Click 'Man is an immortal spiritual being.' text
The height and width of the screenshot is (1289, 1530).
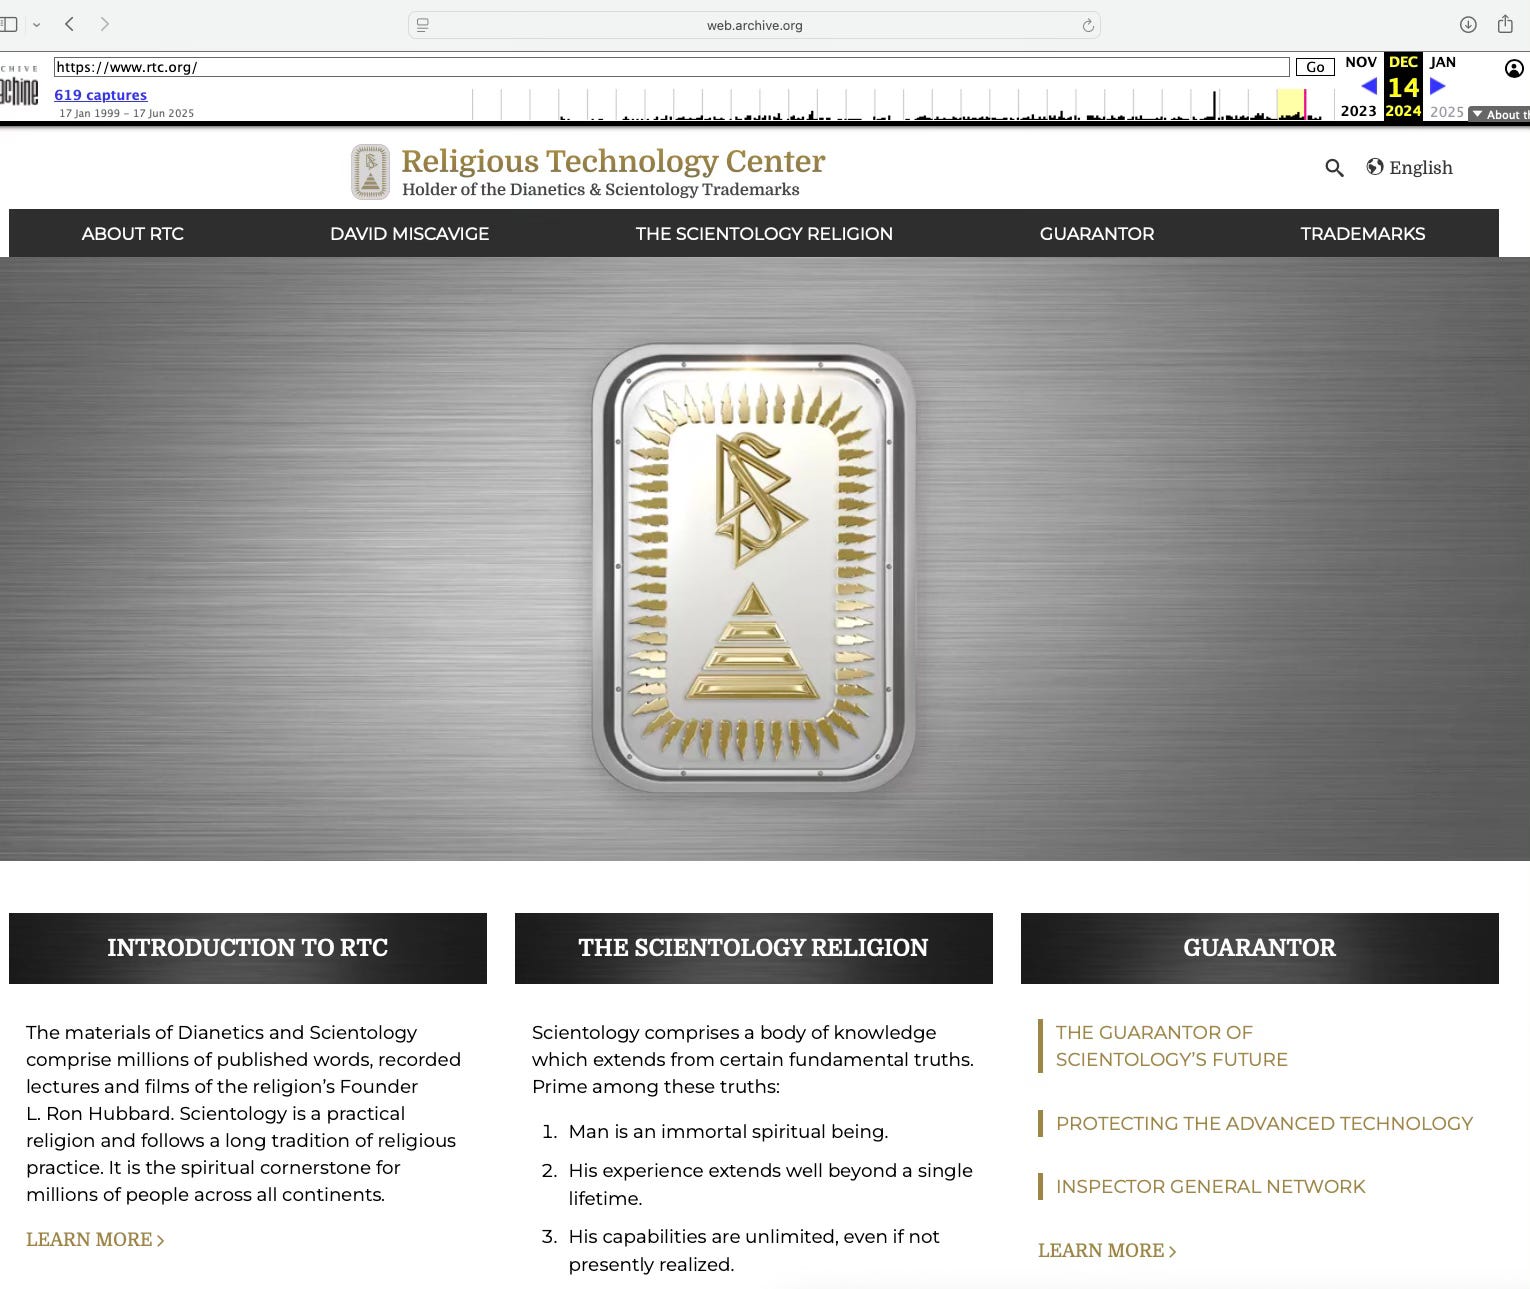728,1132
